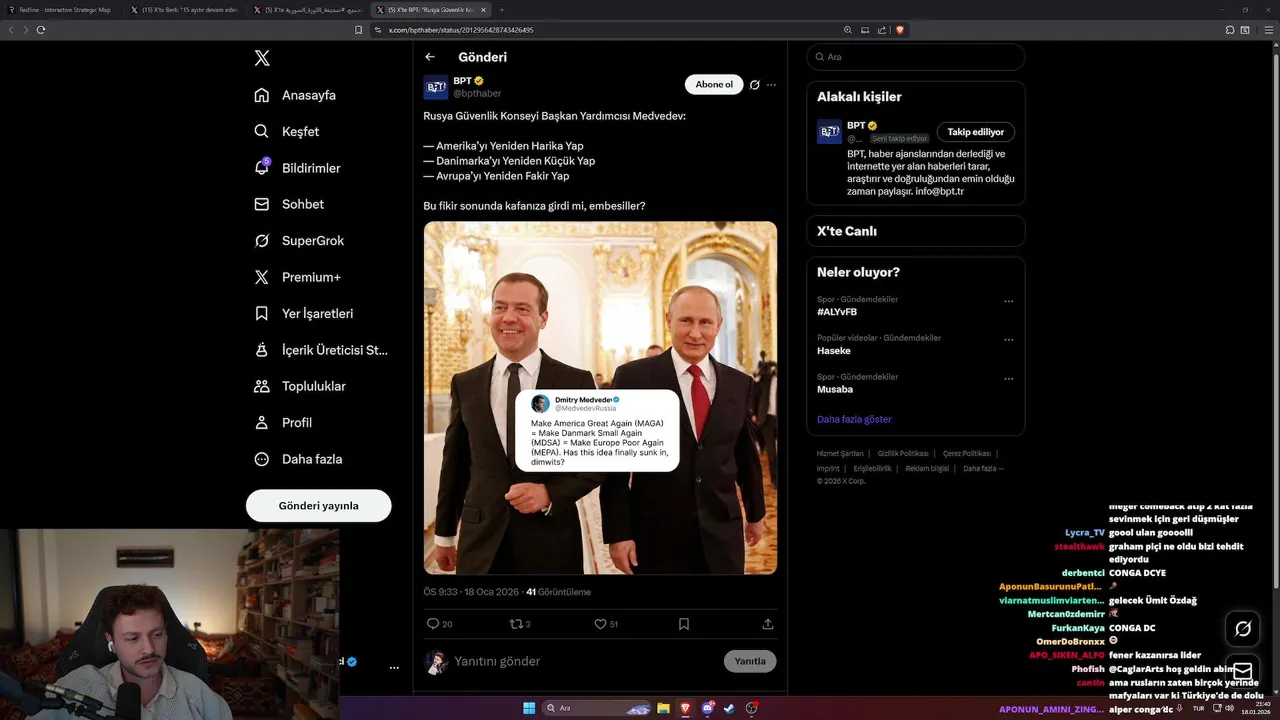Open Anasayfa from the sidebar
The image size is (1280, 720).
pyautogui.click(x=295, y=95)
